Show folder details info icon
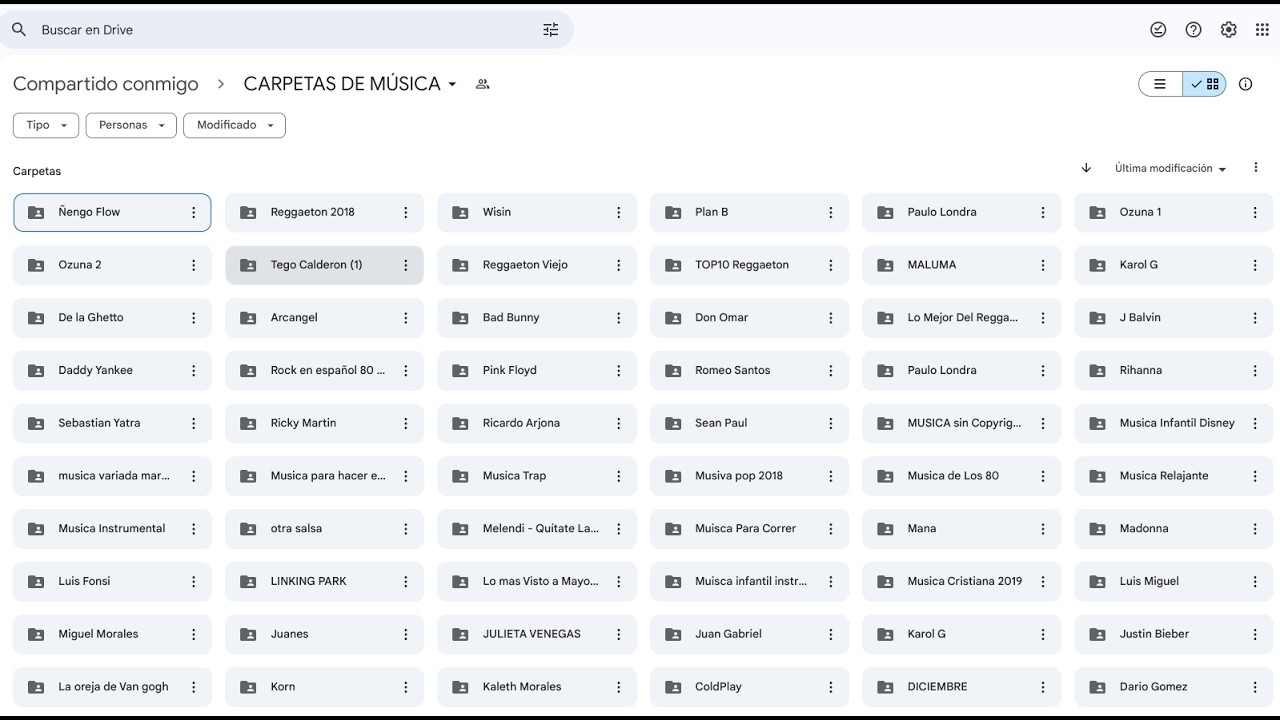1280x720 pixels. click(x=1245, y=84)
